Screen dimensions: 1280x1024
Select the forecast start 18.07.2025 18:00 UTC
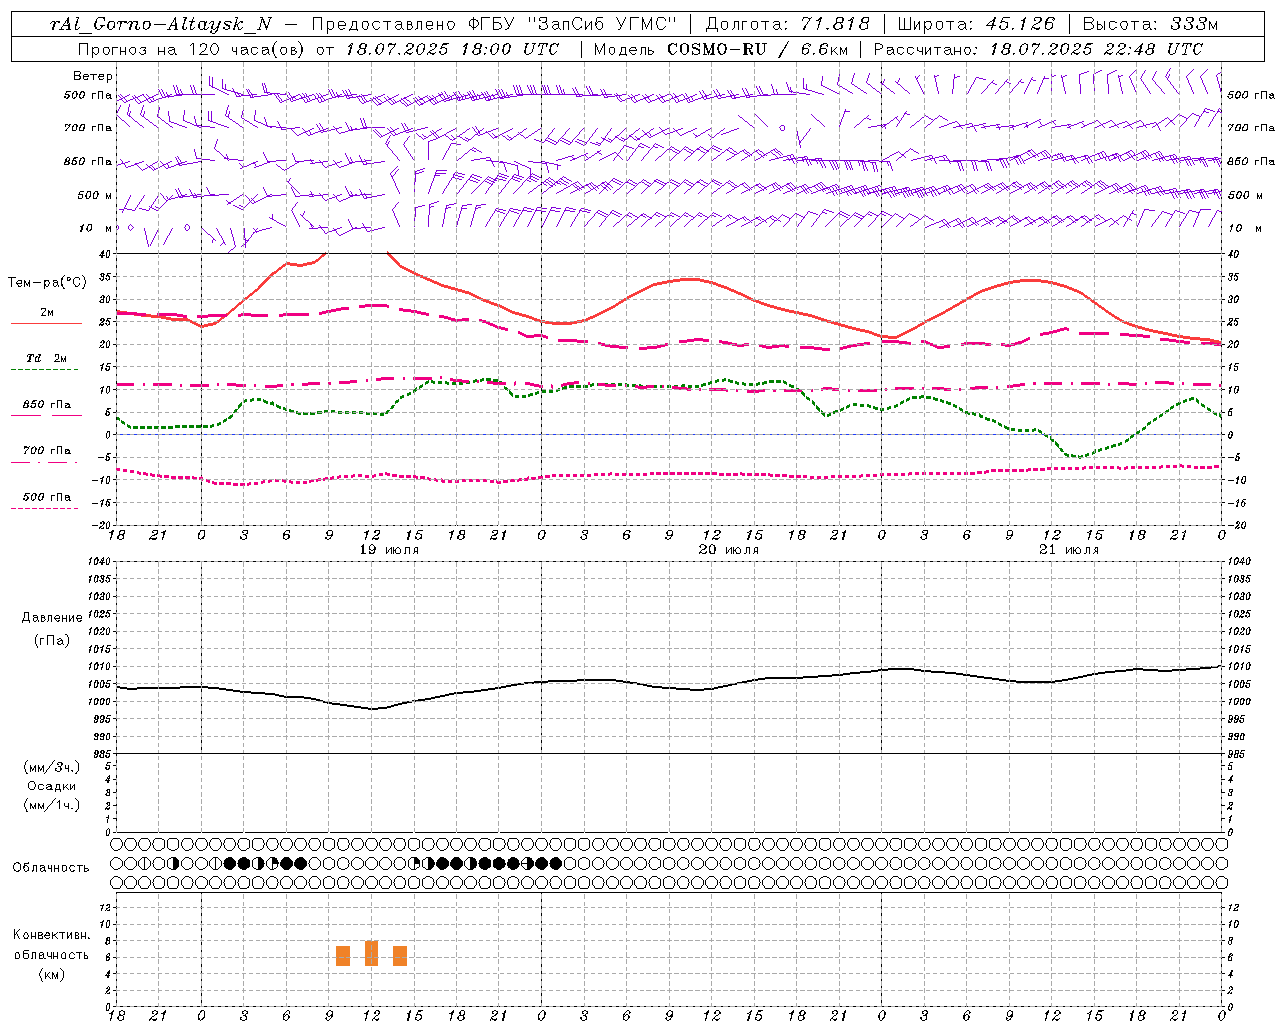coord(452,49)
